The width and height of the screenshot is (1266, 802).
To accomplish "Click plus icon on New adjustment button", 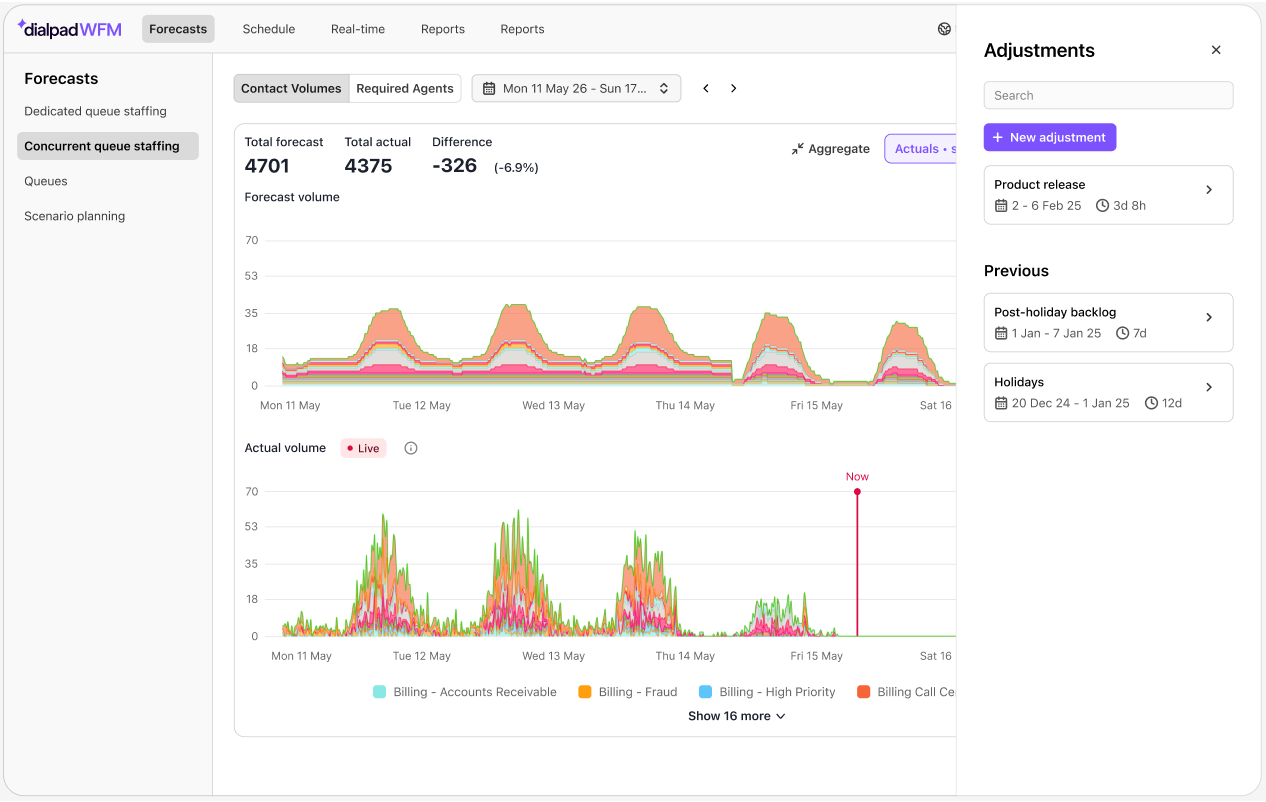I will click(998, 138).
